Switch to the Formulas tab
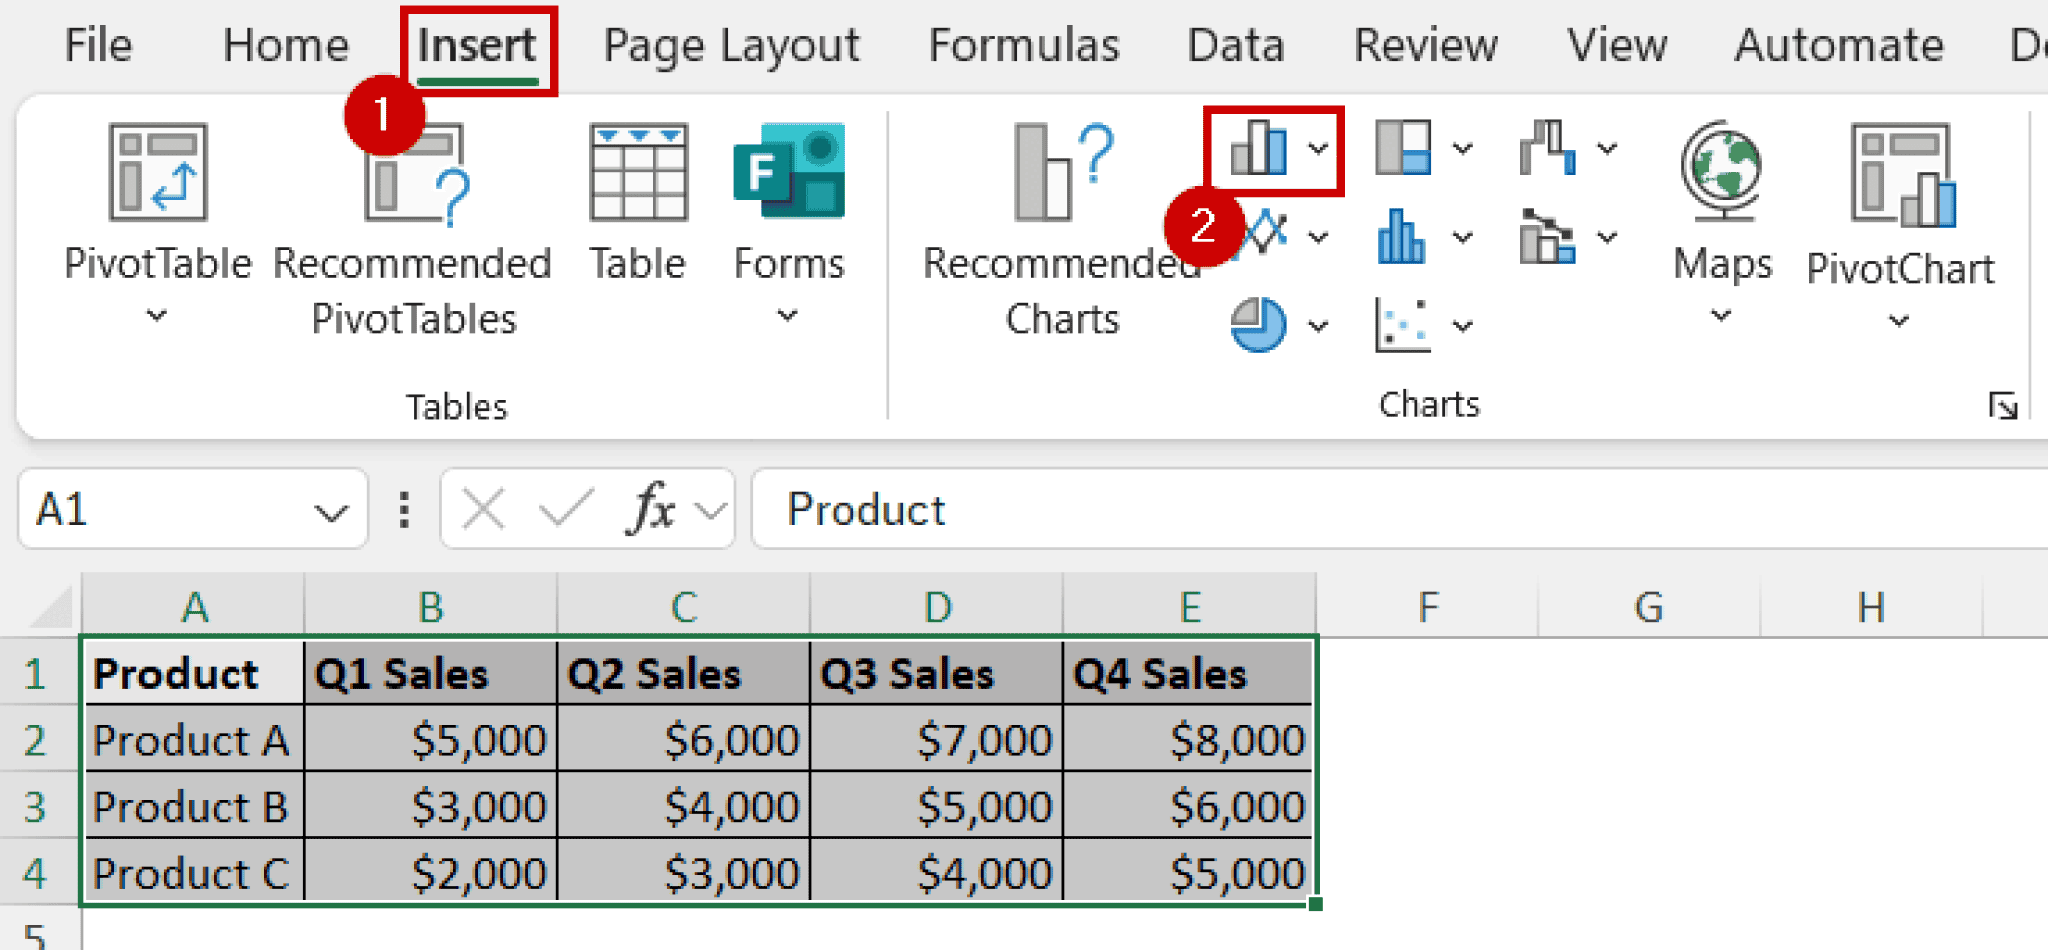This screenshot has height=950, width=2048. click(x=1023, y=45)
